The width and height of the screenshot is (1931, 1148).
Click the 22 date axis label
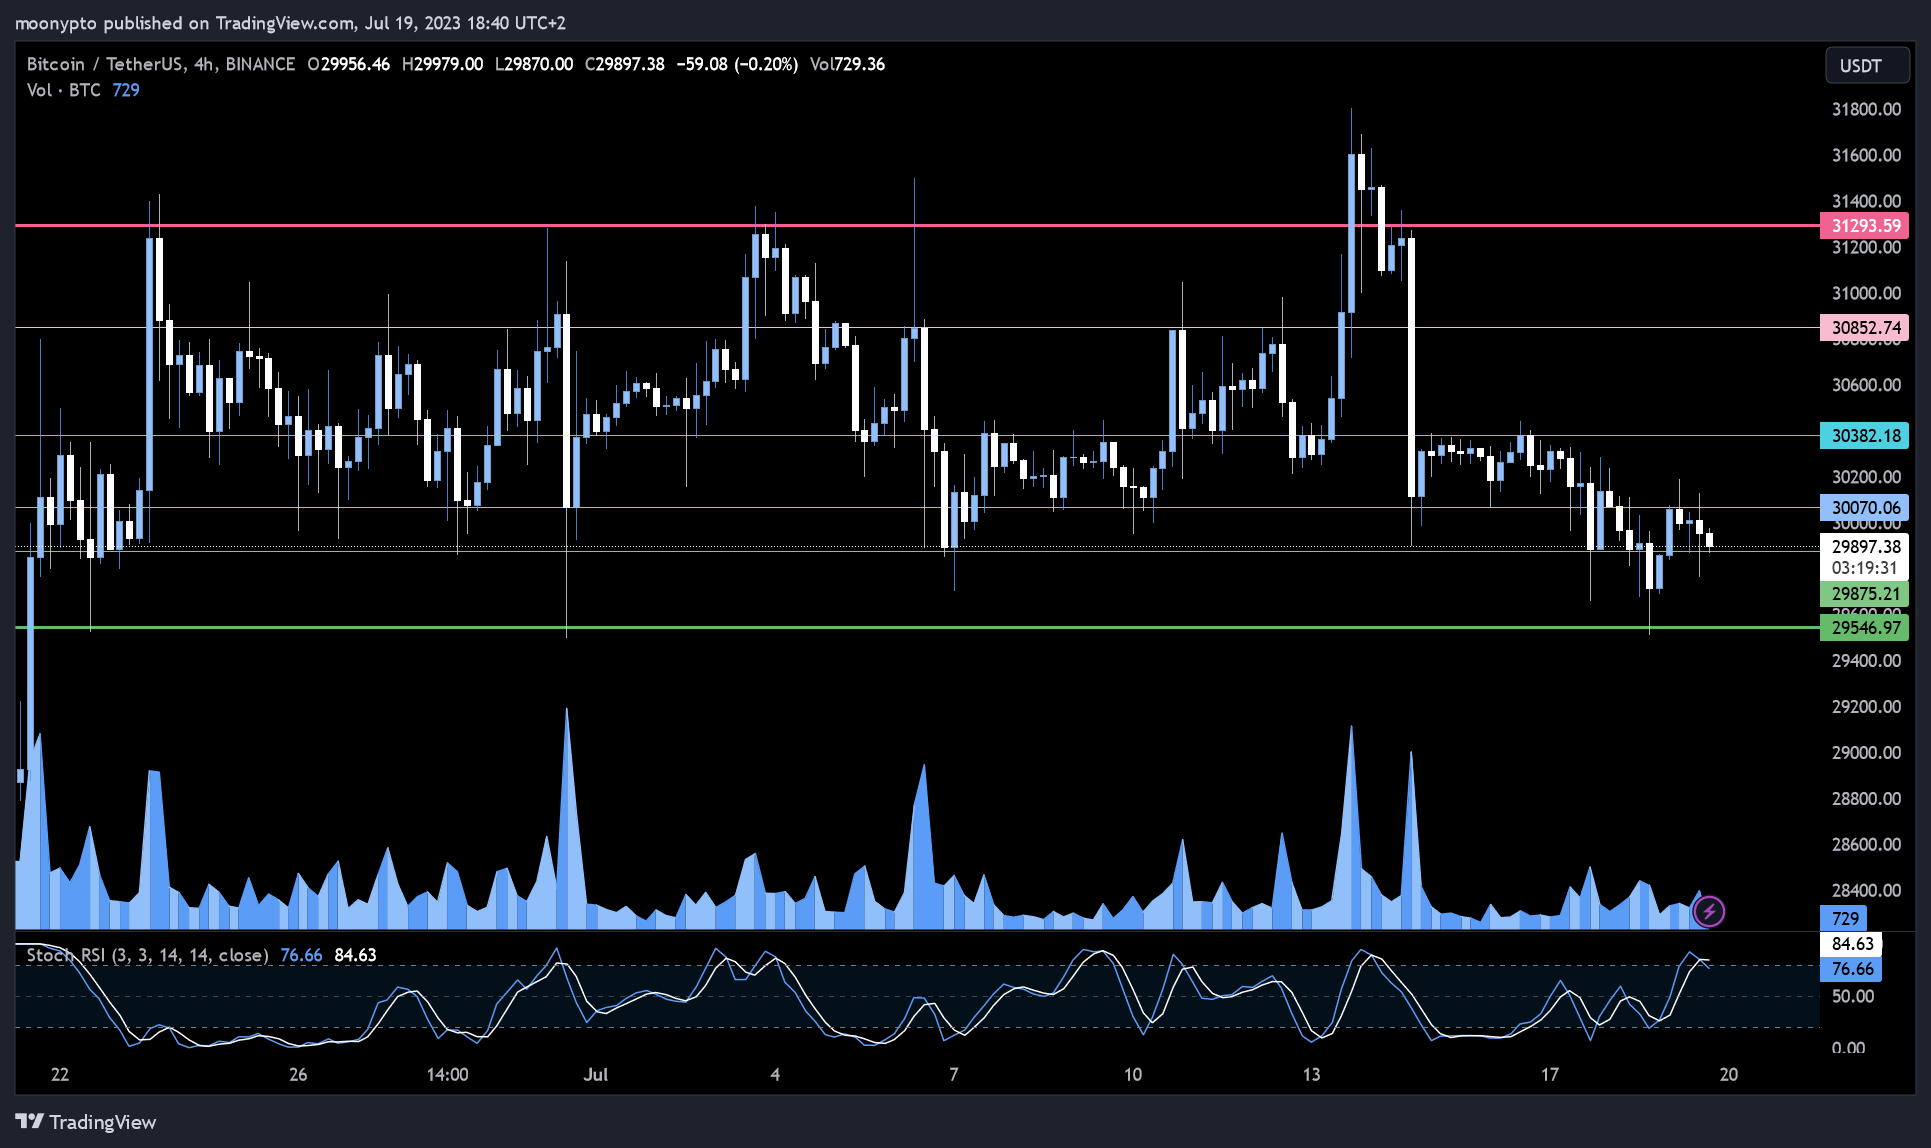60,1074
